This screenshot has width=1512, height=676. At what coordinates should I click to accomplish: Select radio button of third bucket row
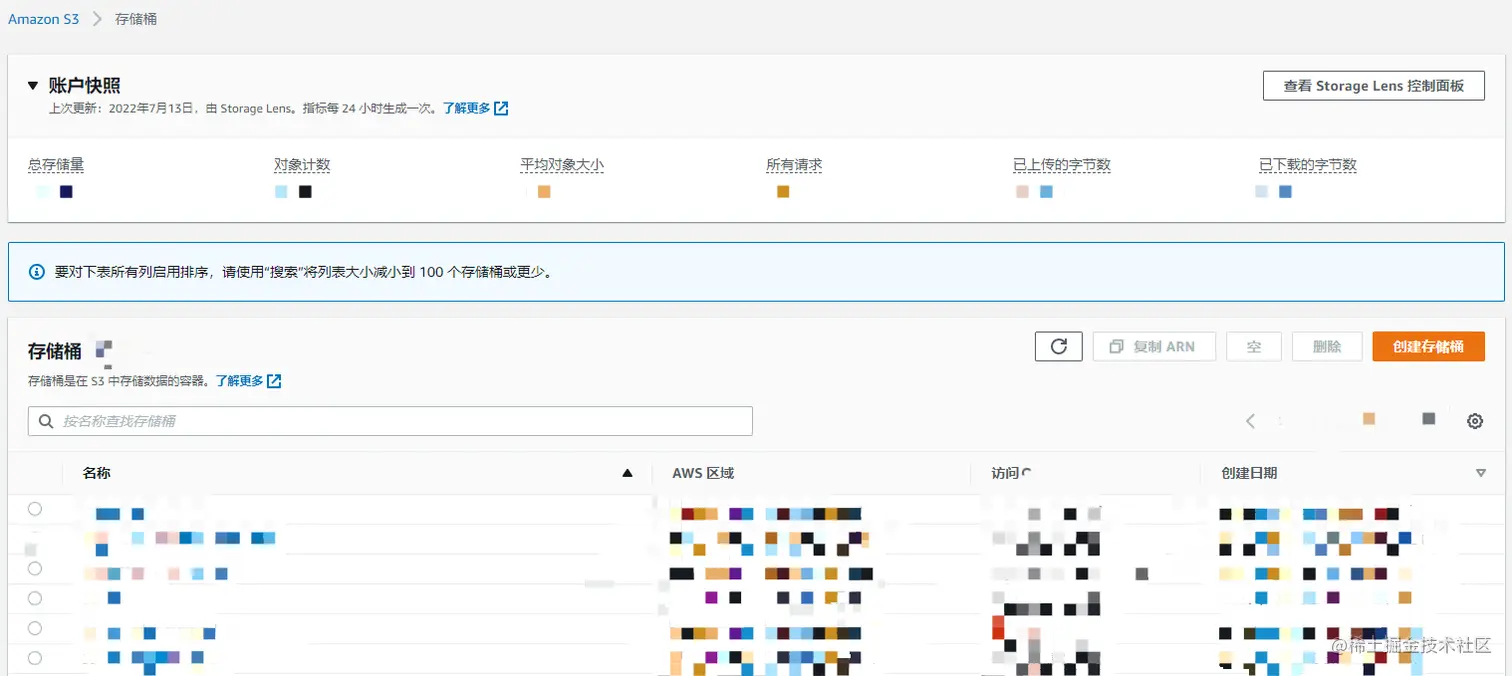(x=35, y=568)
